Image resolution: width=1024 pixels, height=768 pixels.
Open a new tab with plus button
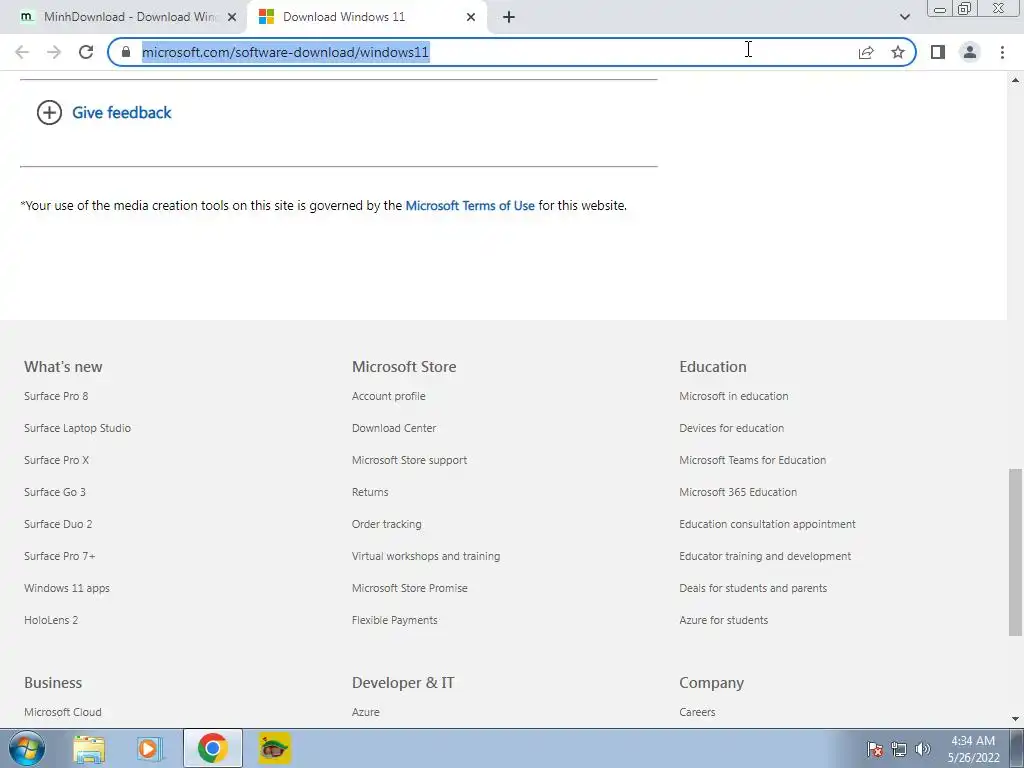click(x=509, y=17)
